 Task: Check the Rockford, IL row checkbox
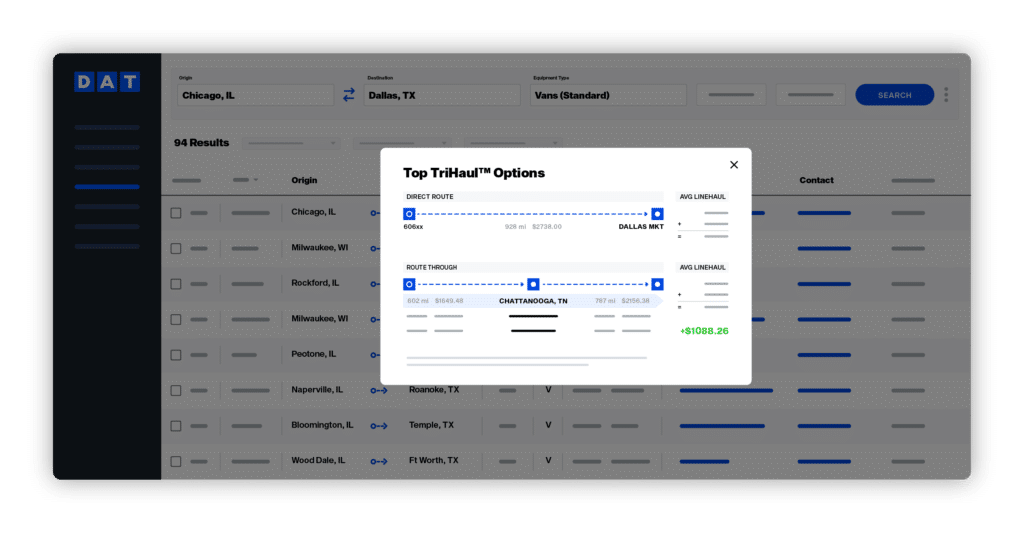click(x=176, y=284)
